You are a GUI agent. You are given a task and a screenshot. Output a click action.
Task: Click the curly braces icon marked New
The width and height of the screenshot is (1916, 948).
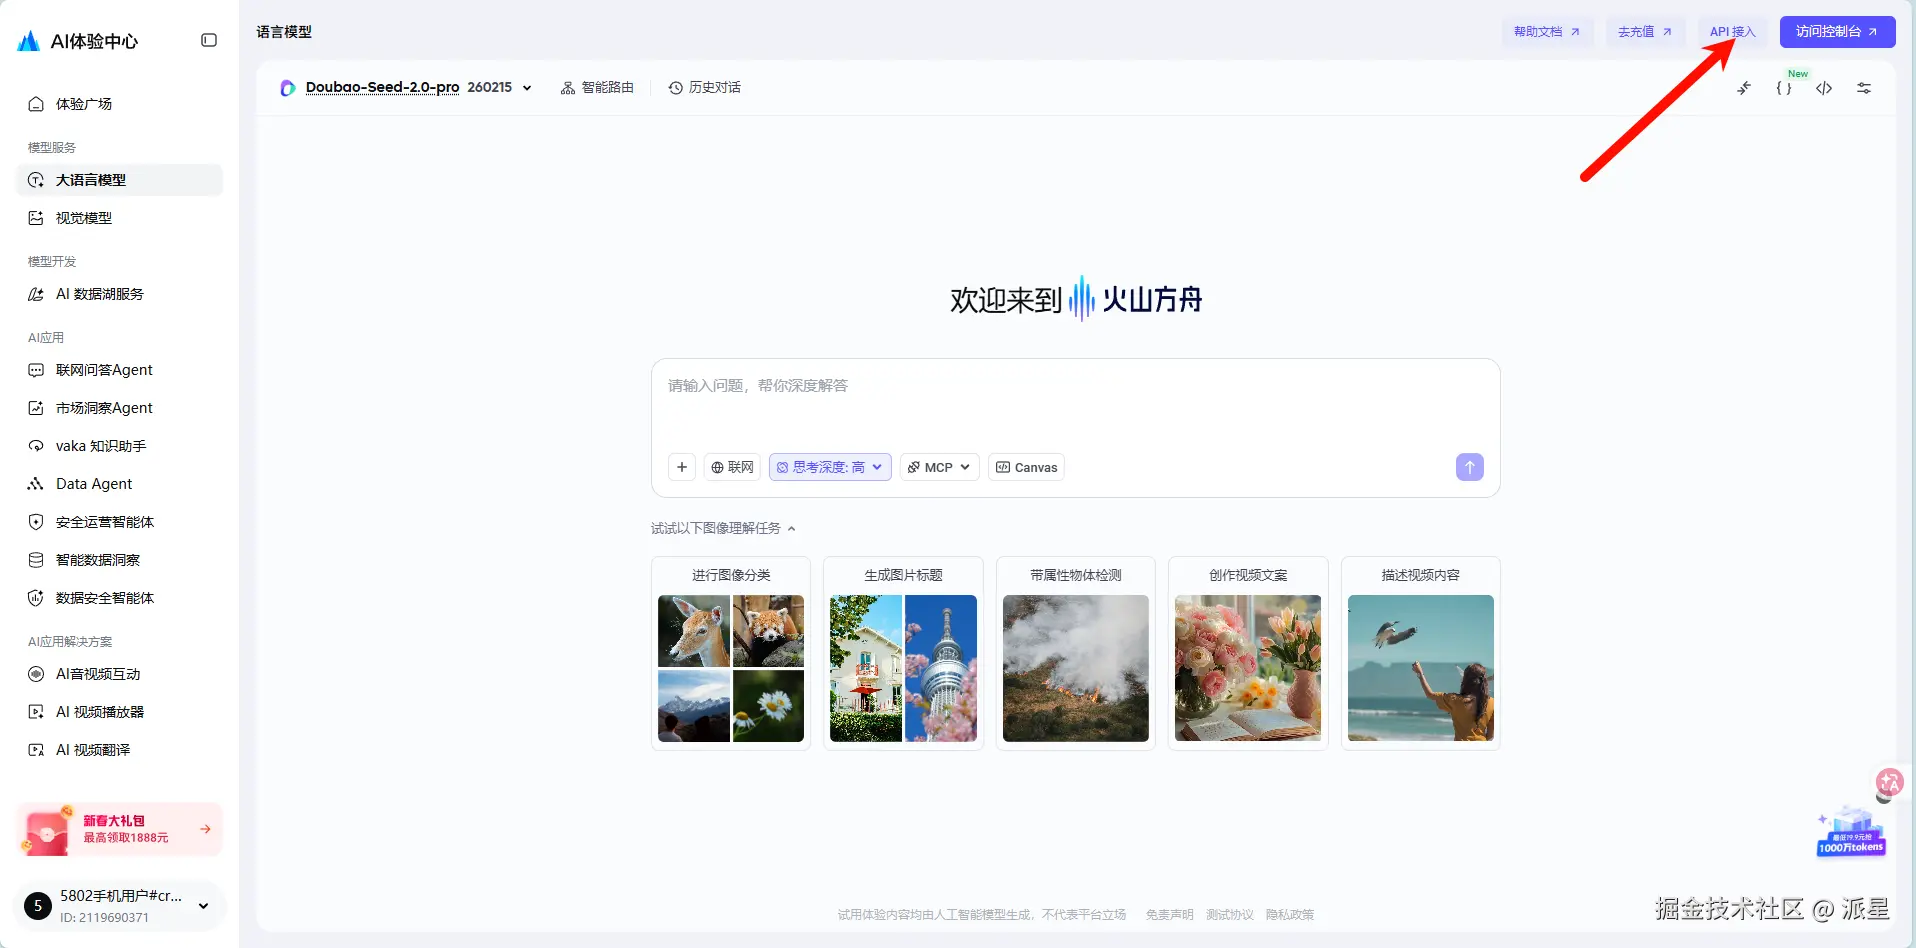click(x=1784, y=88)
